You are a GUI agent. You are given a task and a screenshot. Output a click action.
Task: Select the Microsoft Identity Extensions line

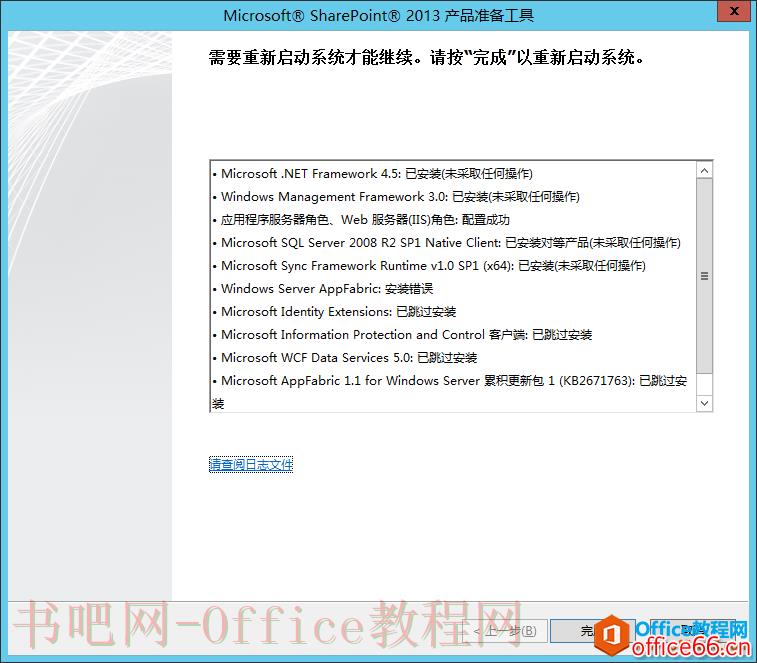pyautogui.click(x=335, y=311)
